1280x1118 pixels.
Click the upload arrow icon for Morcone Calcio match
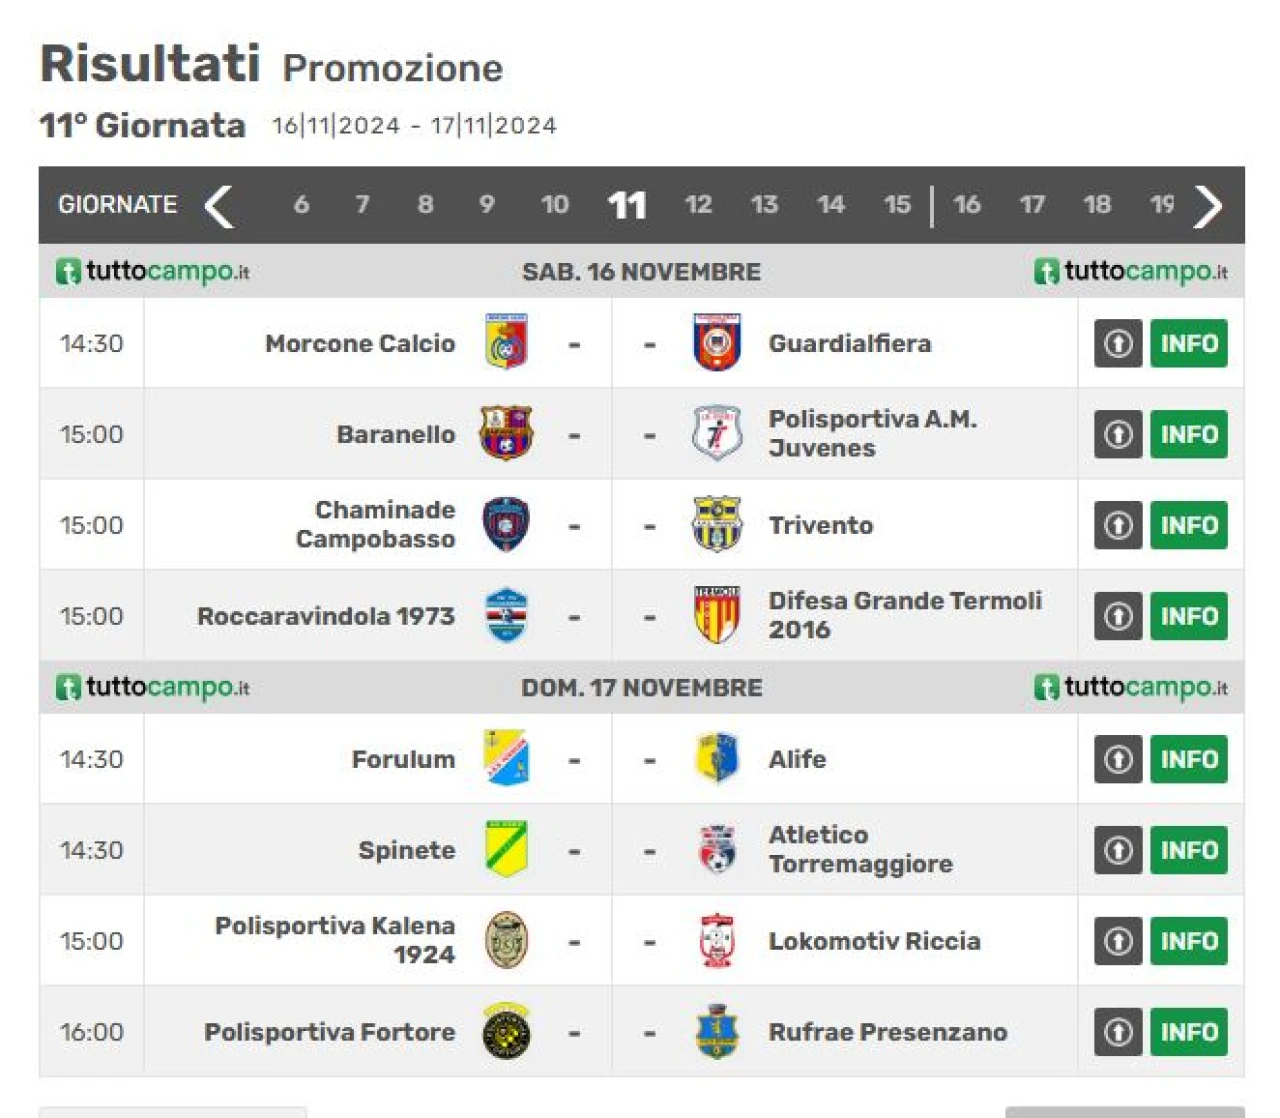point(1118,344)
